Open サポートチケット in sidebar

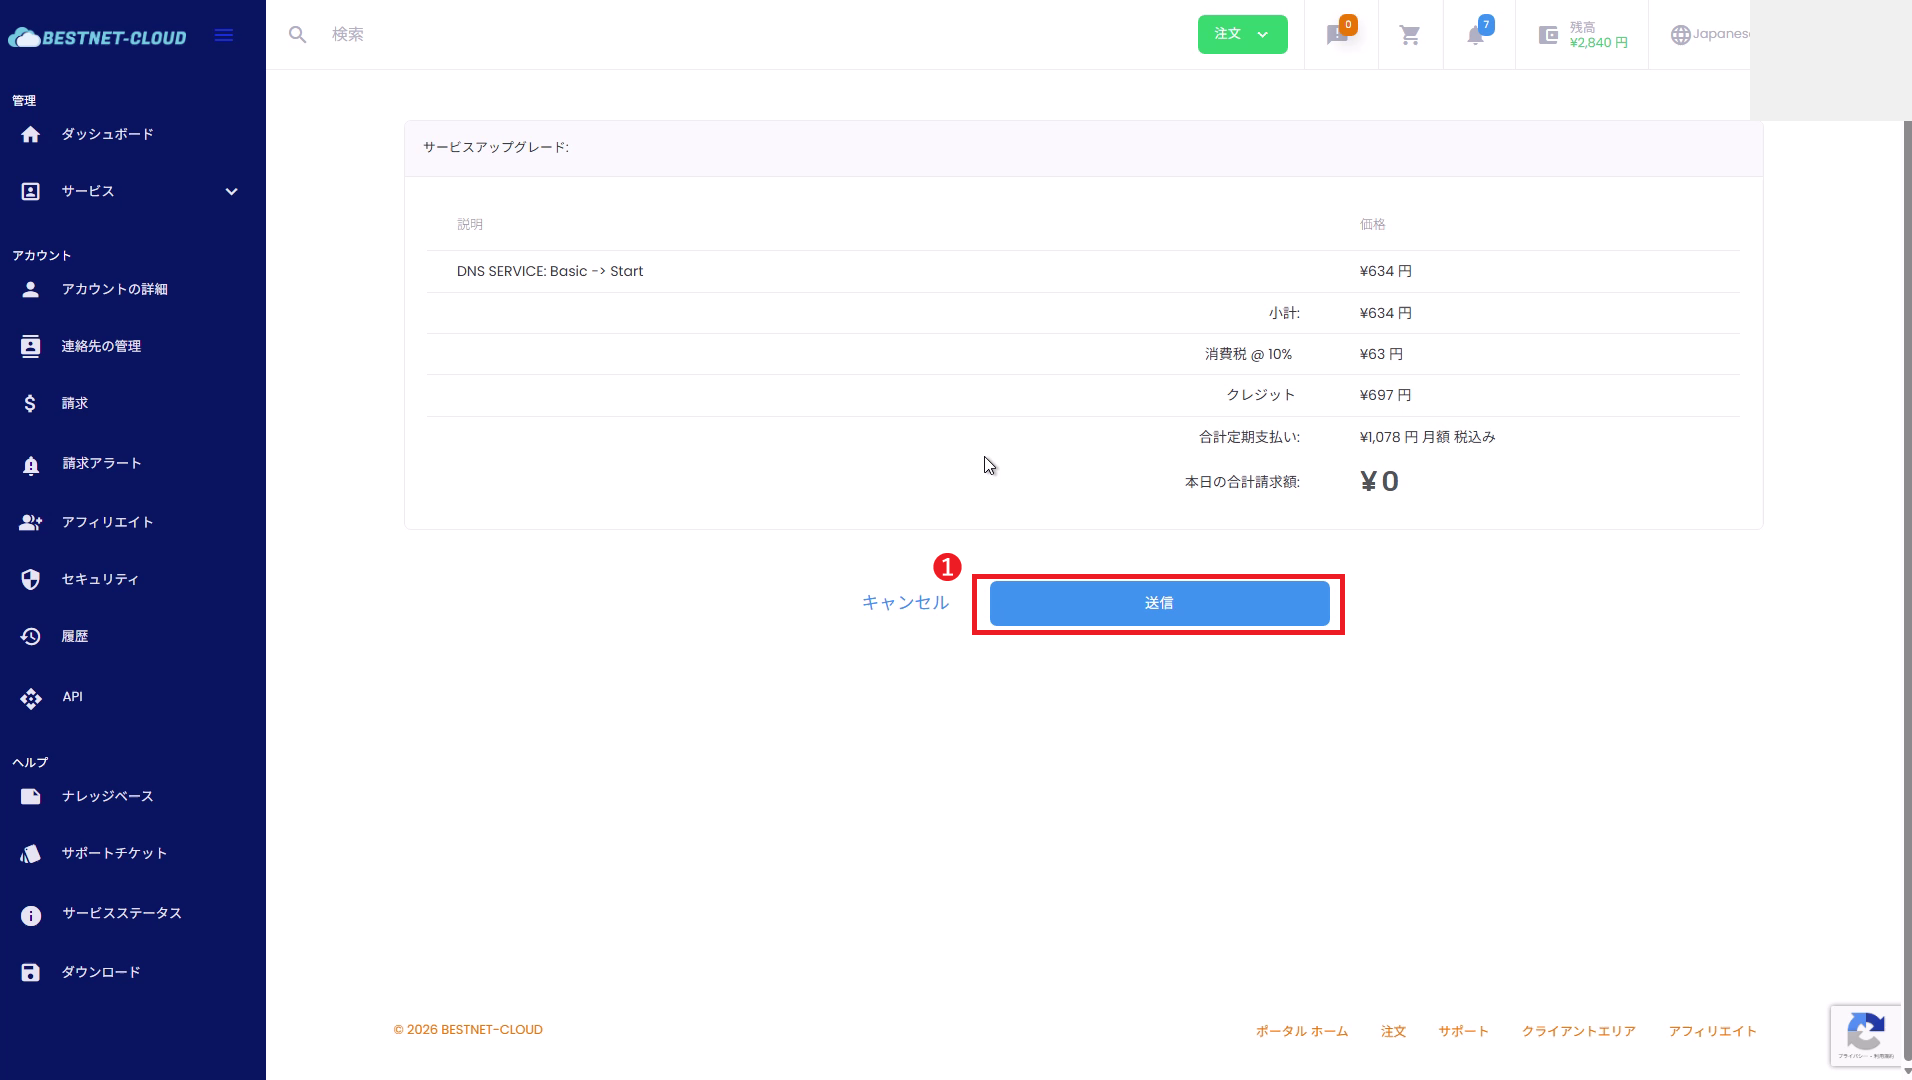(x=114, y=853)
